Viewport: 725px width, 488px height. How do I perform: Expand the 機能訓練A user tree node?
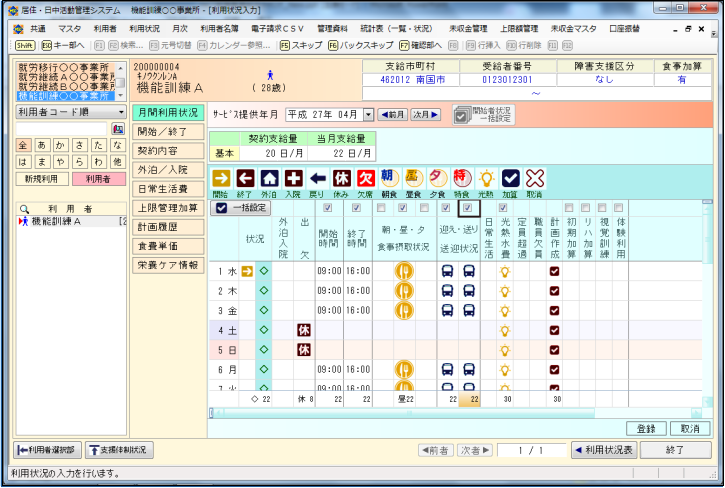[x=23, y=221]
